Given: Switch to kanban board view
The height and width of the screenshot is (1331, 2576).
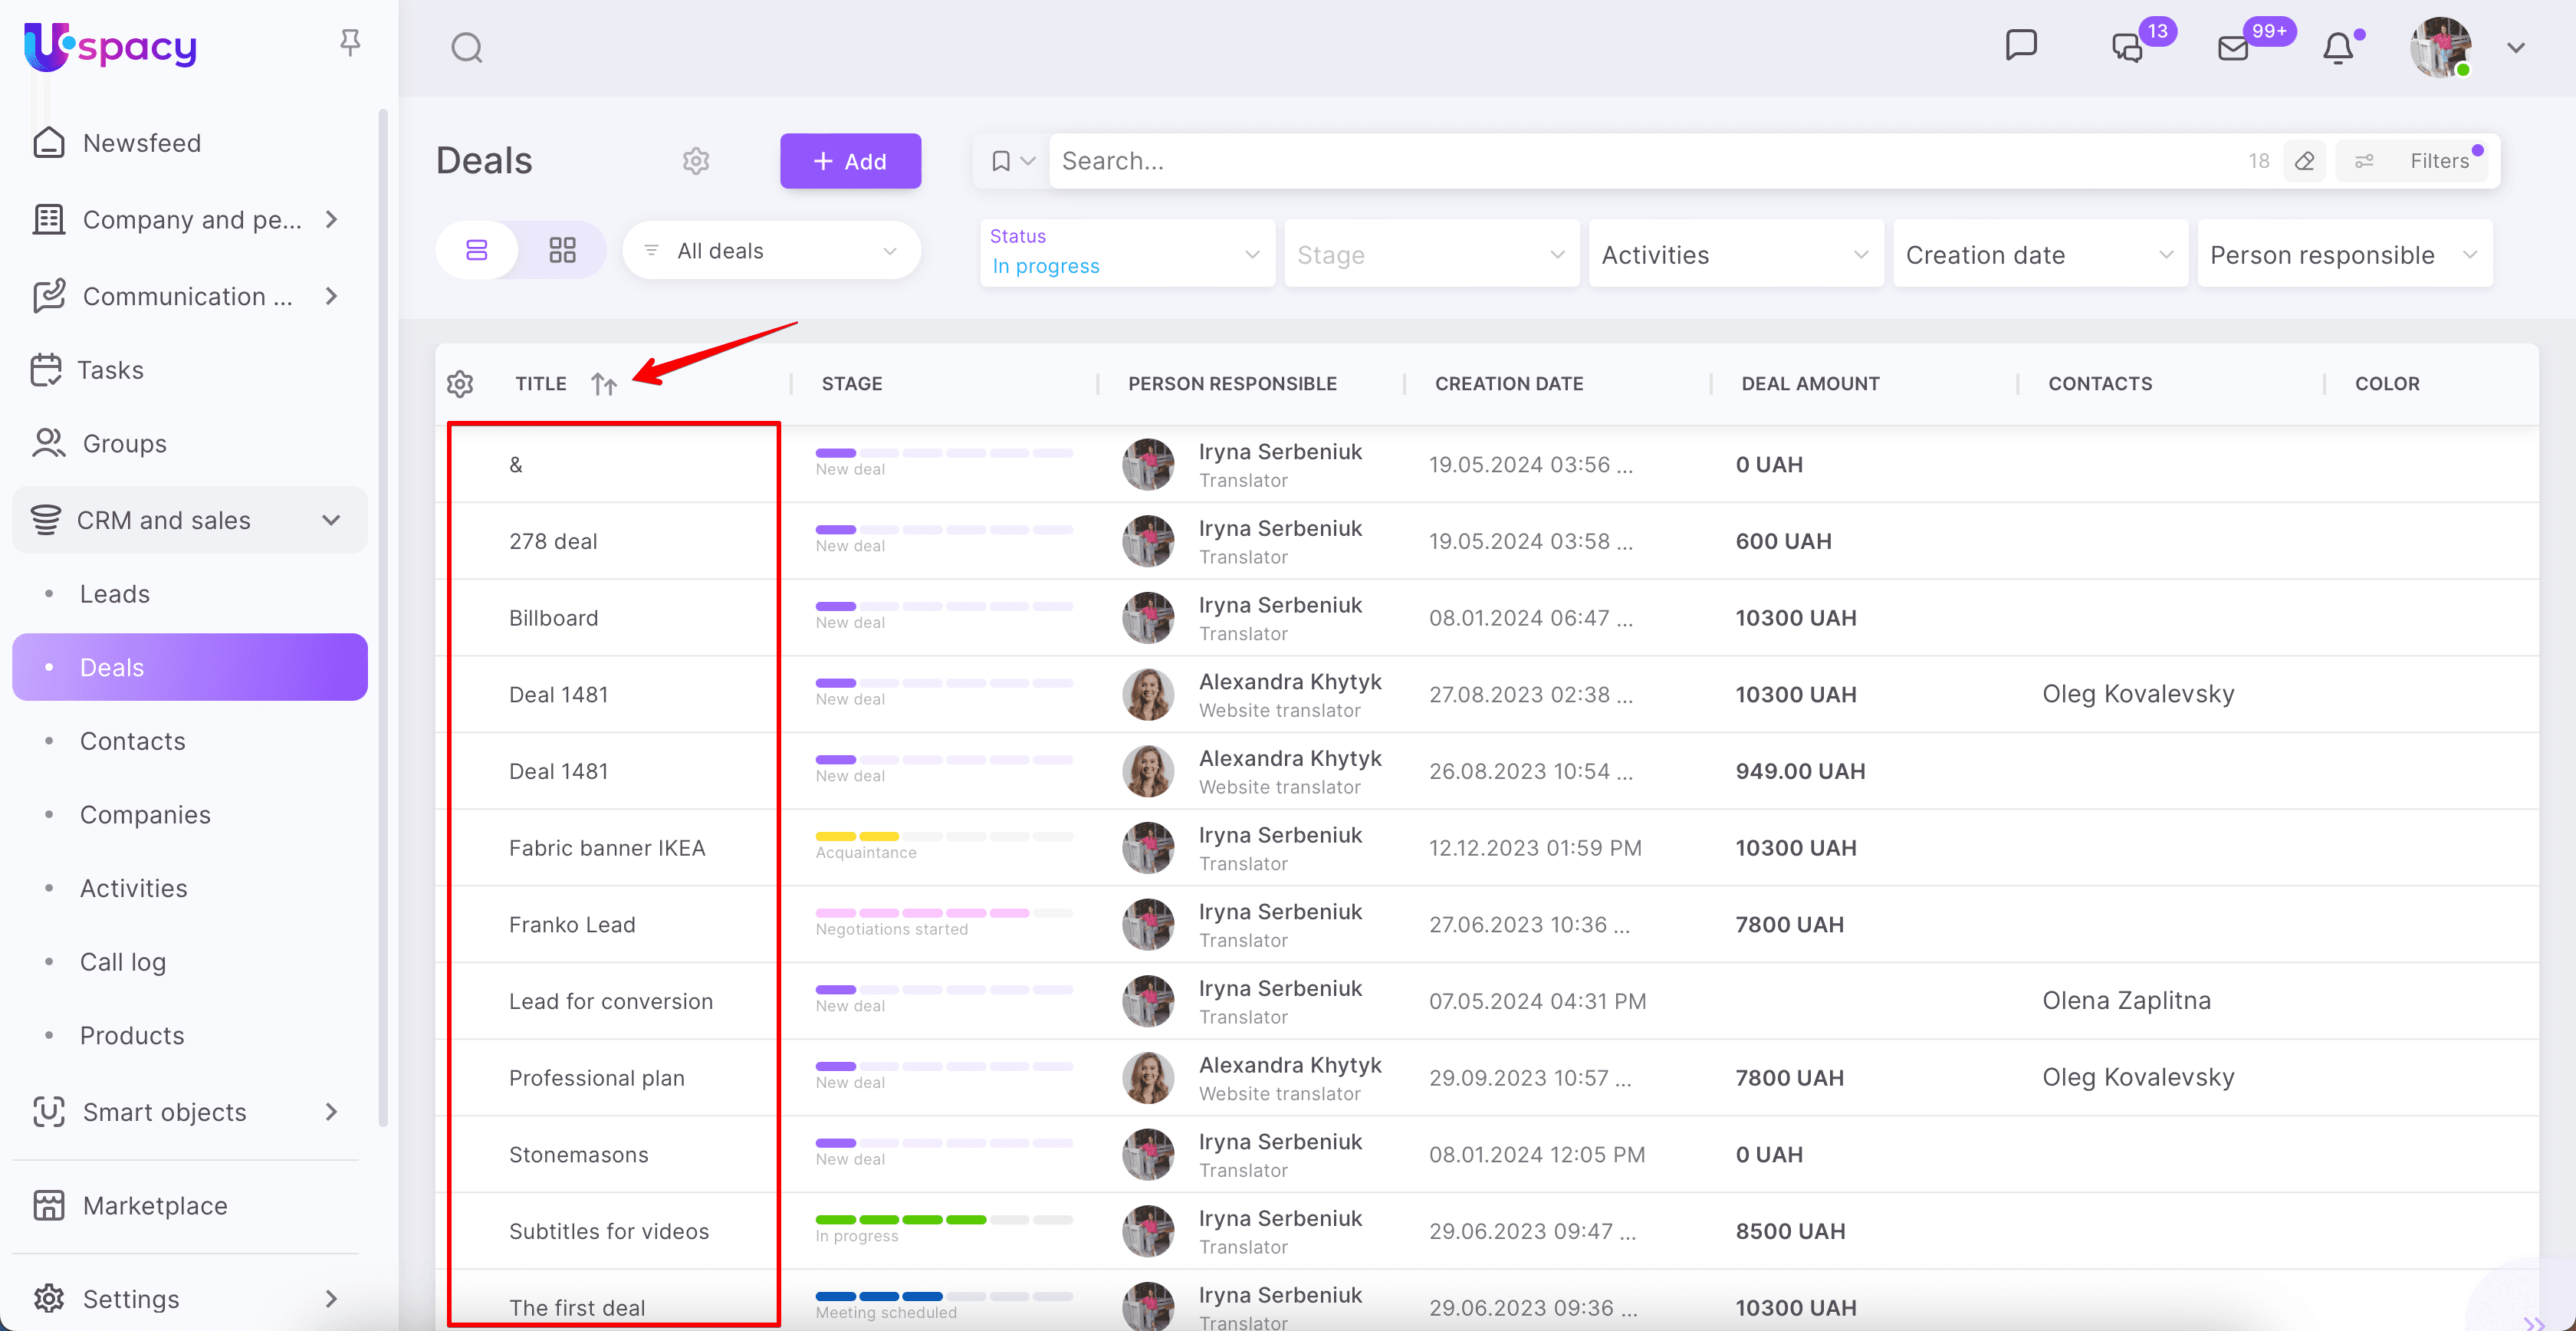Looking at the screenshot, I should (x=562, y=250).
